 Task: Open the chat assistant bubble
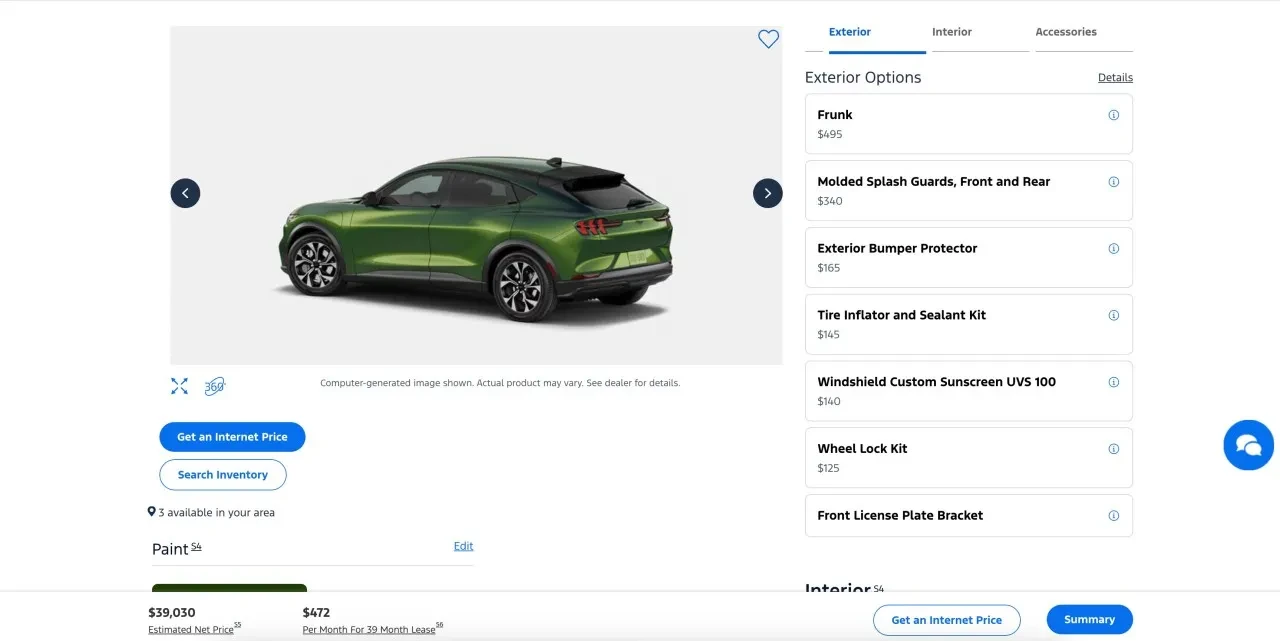1247,444
